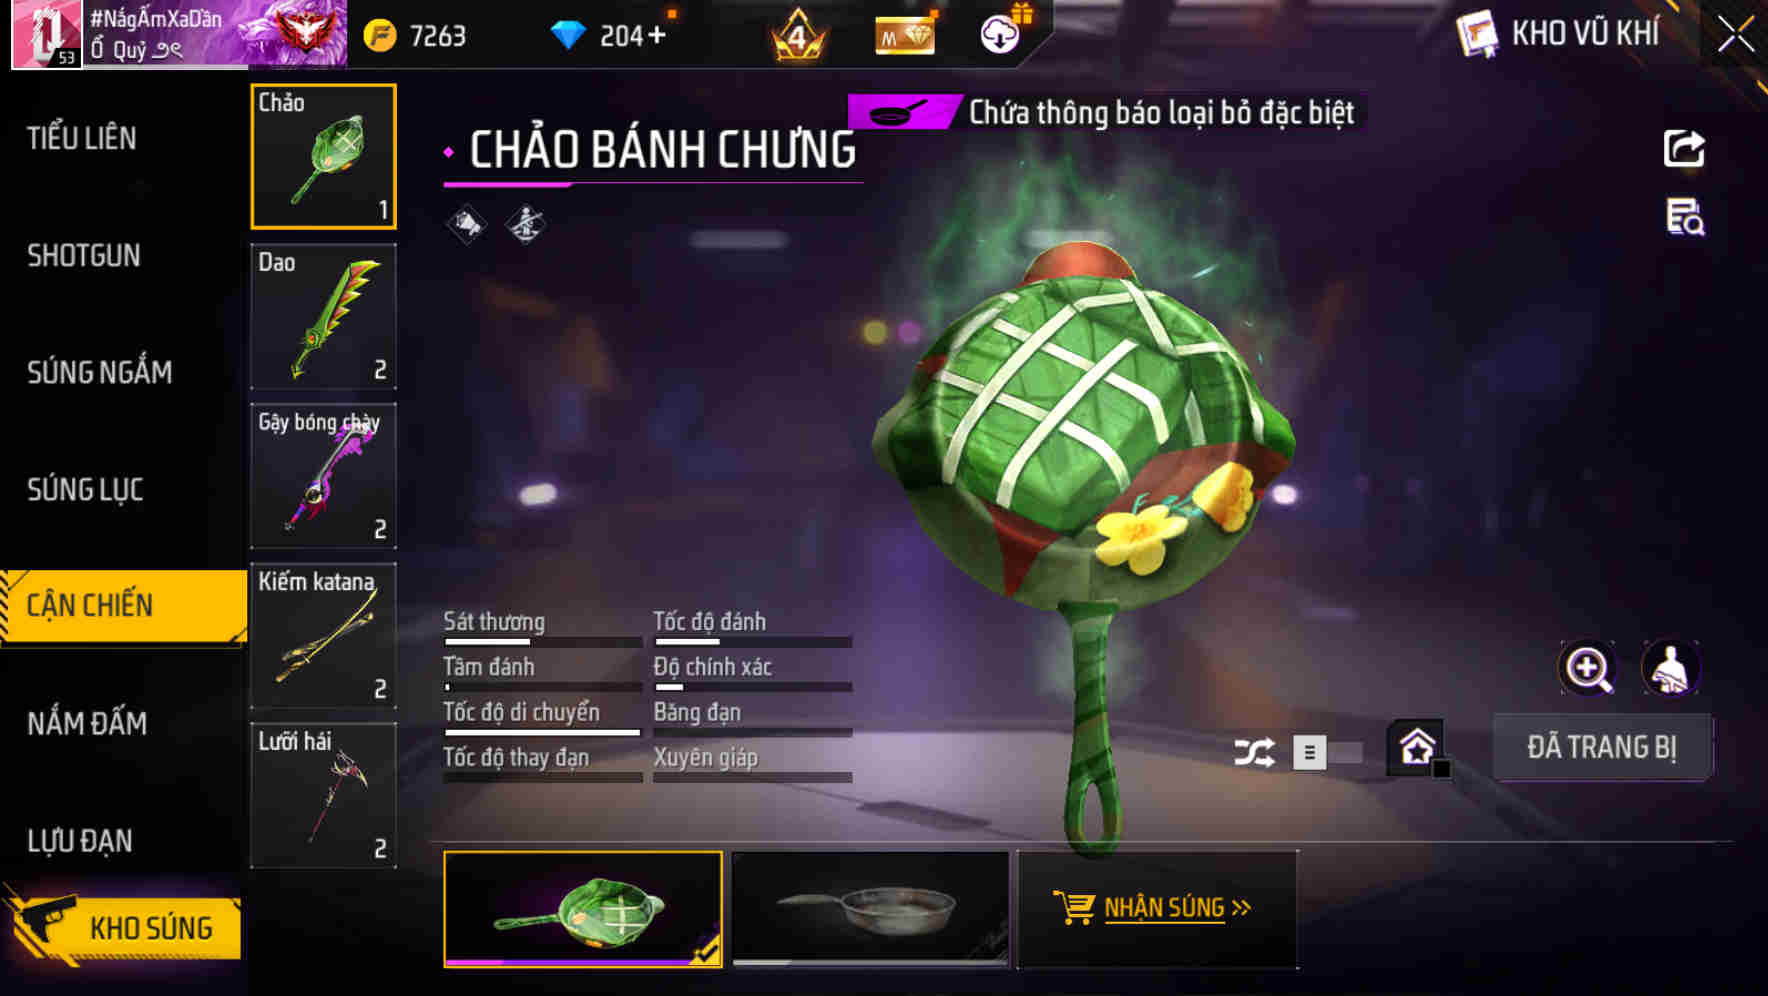Viewport: 1768px width, 996px height.
Task: Click the character preview icon
Action: pos(1671,668)
